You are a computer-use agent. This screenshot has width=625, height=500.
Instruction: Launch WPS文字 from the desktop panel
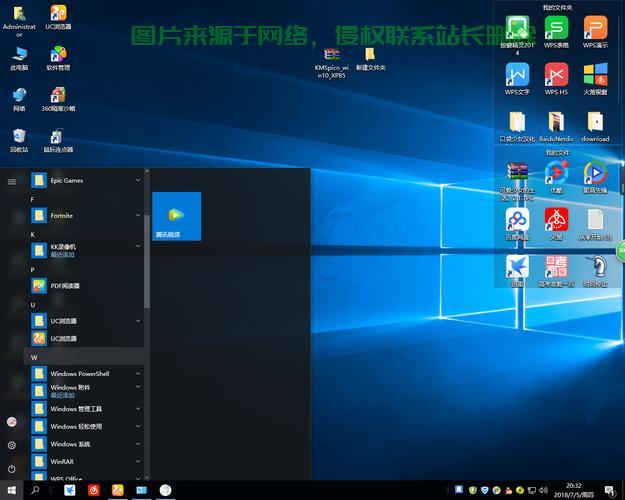[517, 79]
